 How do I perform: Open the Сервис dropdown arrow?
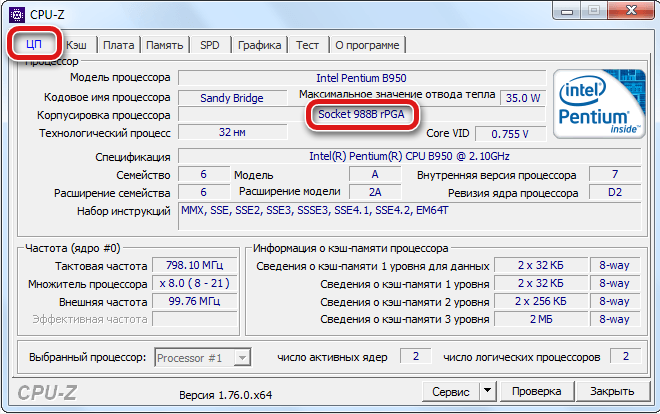click(x=487, y=391)
